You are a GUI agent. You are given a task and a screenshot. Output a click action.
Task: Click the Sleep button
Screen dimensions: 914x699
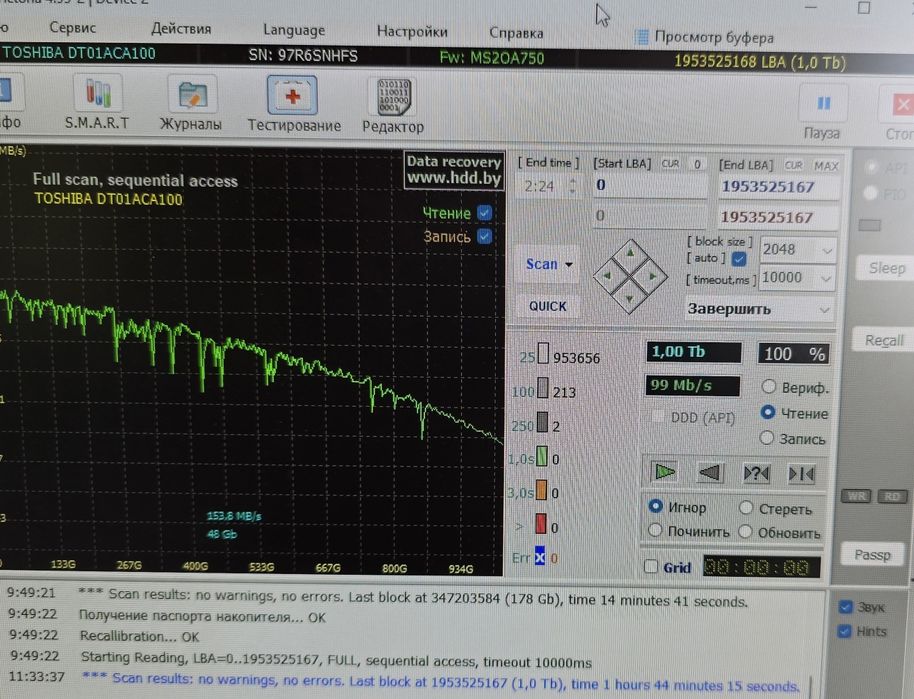[887, 268]
